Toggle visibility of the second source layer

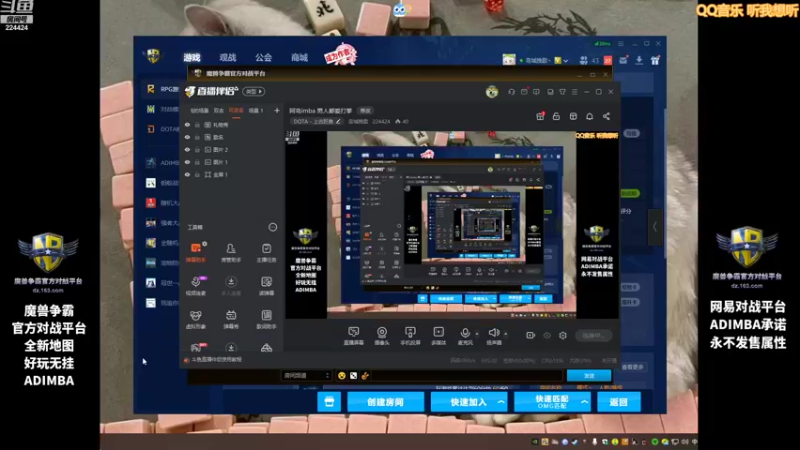coord(187,137)
